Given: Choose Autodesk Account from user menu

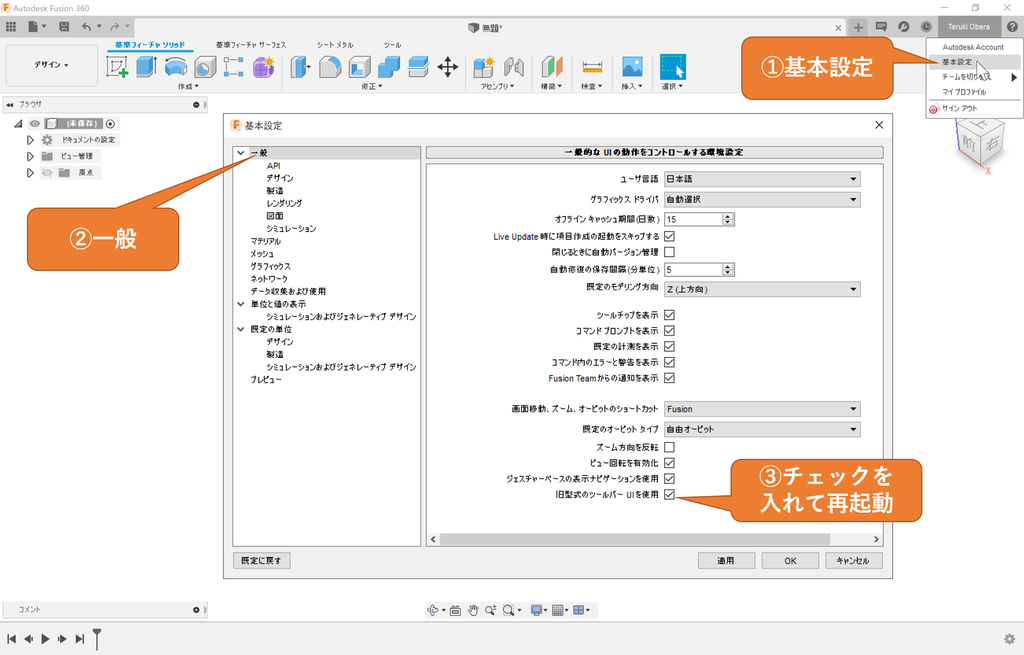Looking at the screenshot, I should click(973, 47).
